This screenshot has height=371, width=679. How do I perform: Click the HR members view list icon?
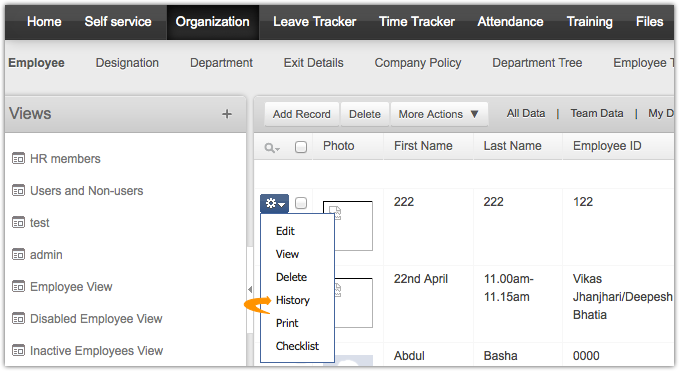[18, 158]
